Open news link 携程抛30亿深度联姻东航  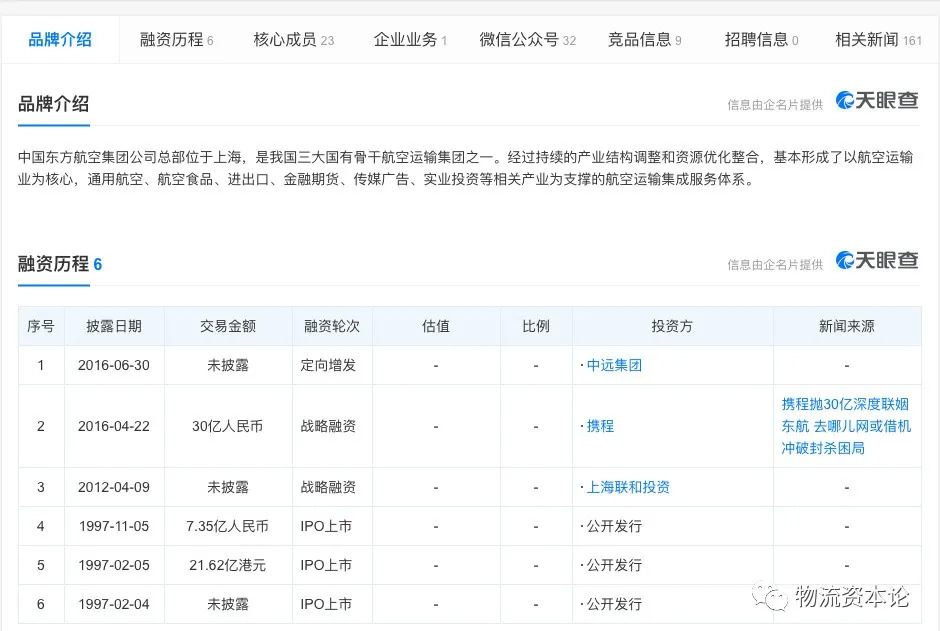click(x=846, y=426)
